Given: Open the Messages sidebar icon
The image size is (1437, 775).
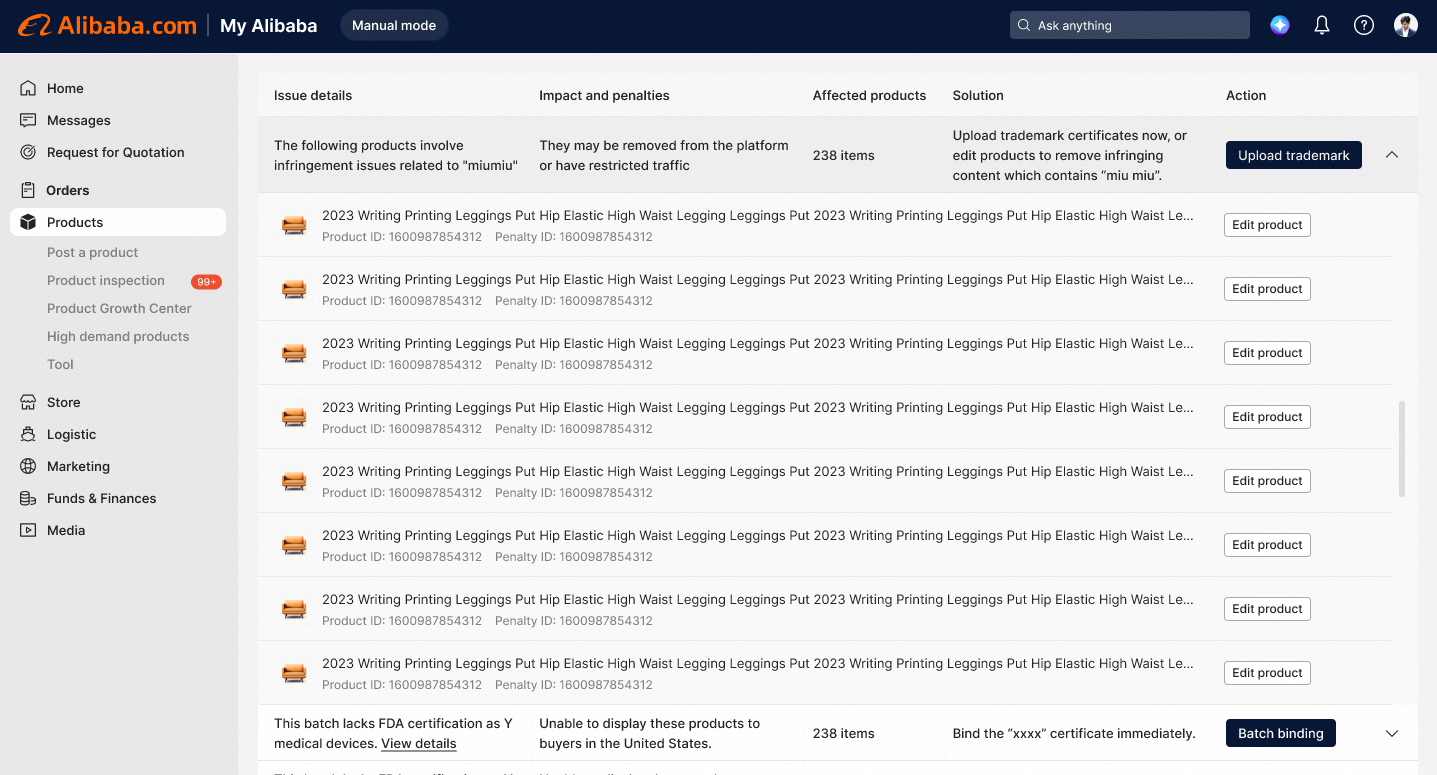Looking at the screenshot, I should [x=28, y=120].
